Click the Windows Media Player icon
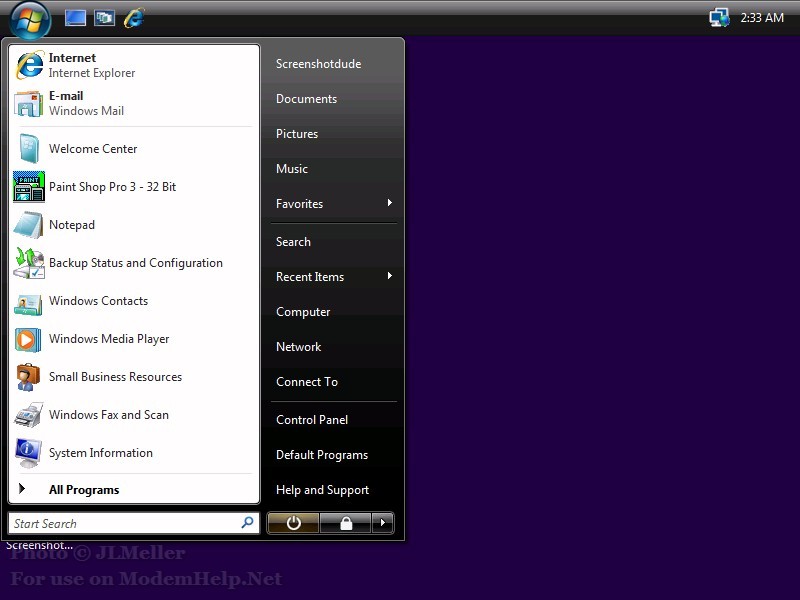 pyautogui.click(x=28, y=340)
